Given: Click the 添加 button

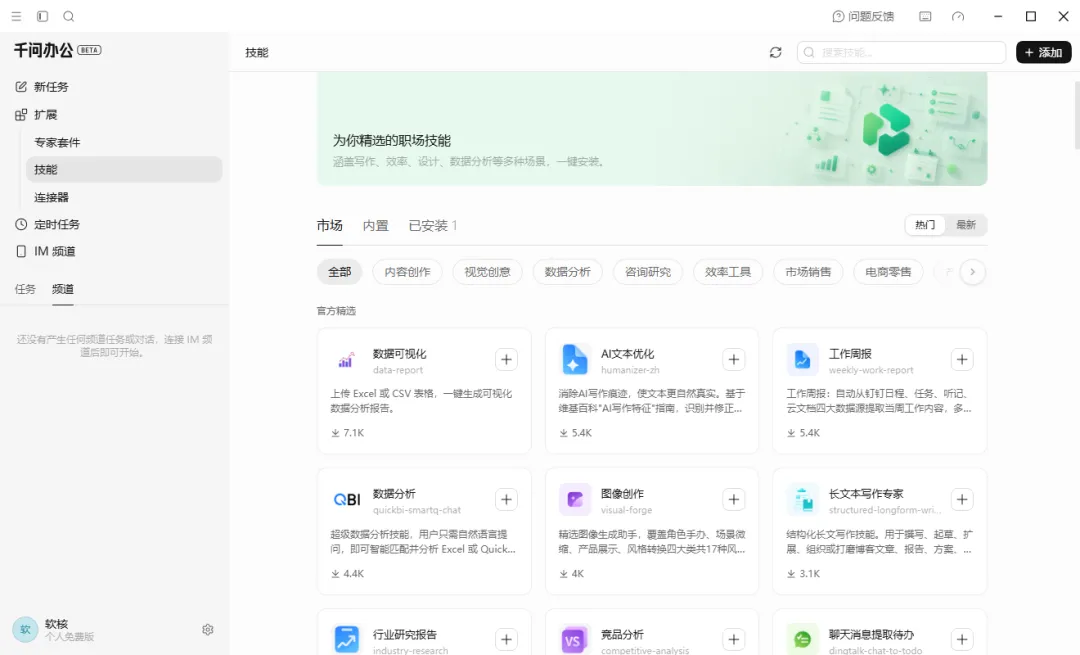Looking at the screenshot, I should click(1043, 52).
